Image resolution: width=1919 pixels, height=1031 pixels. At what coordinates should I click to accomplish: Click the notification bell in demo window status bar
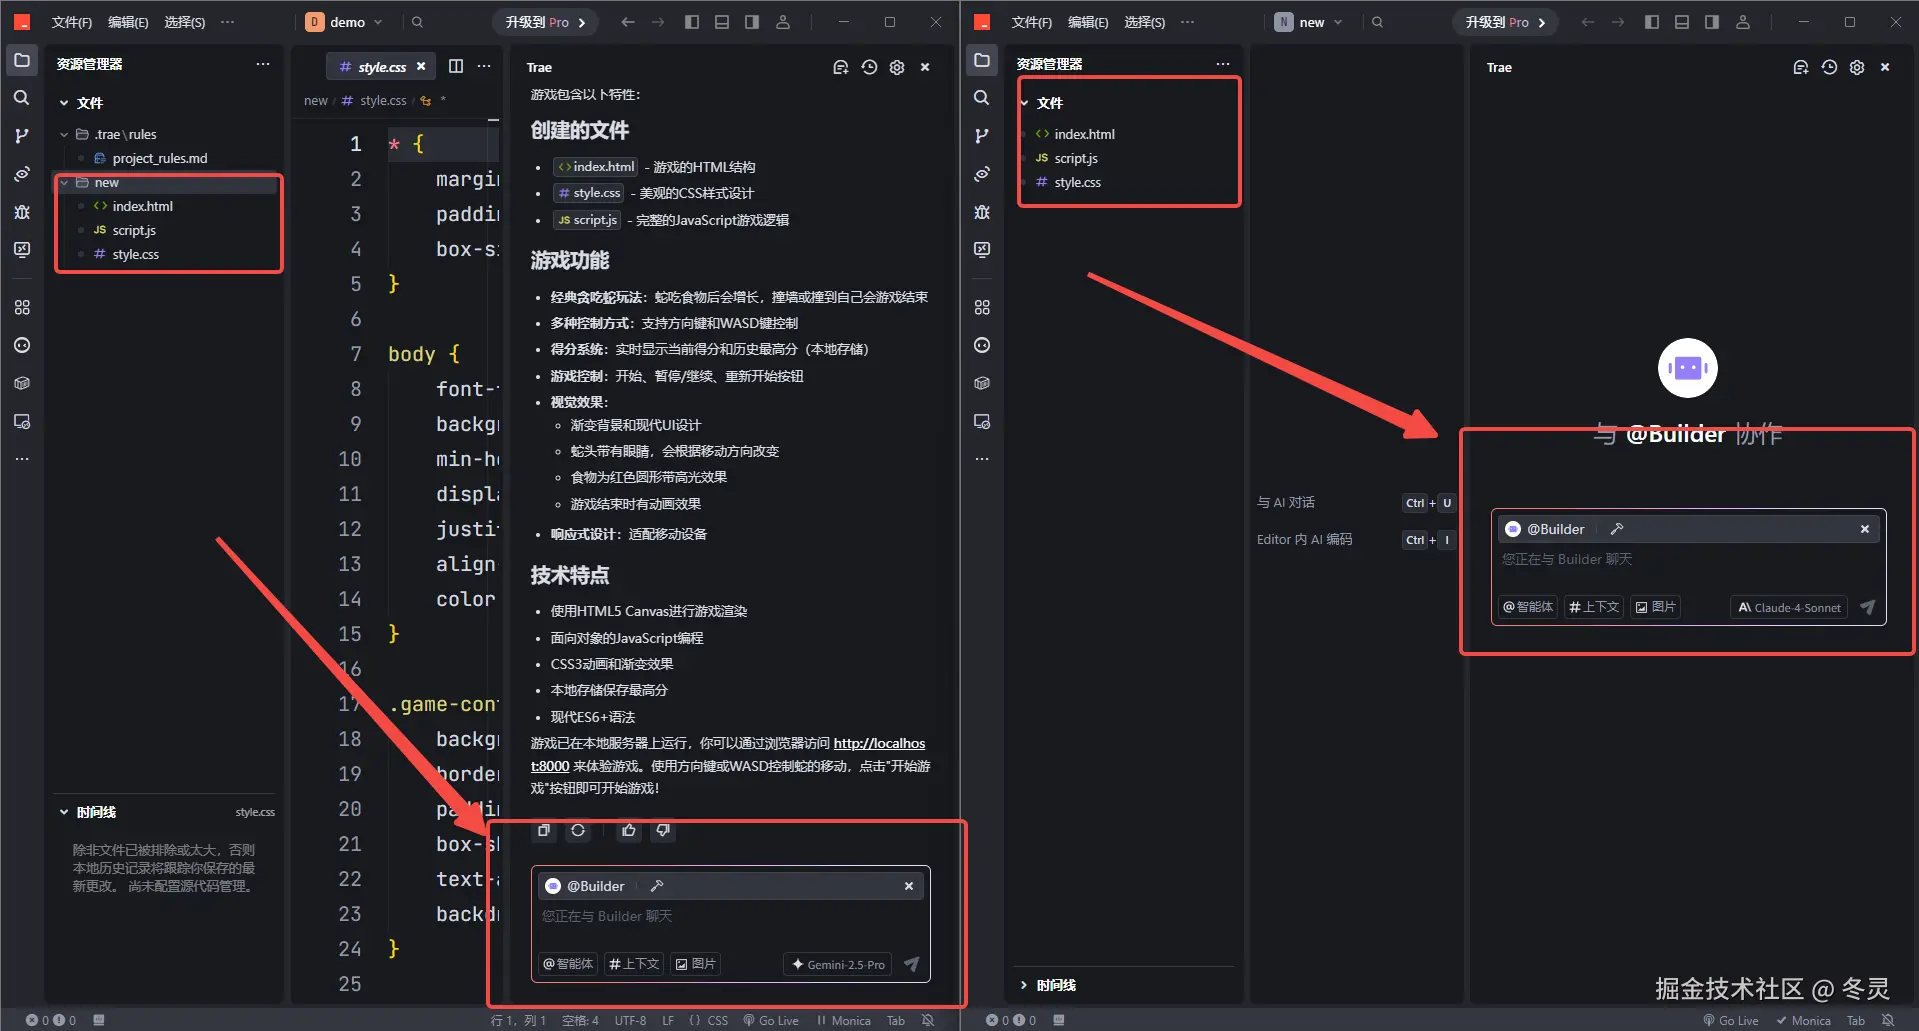pos(928,1020)
